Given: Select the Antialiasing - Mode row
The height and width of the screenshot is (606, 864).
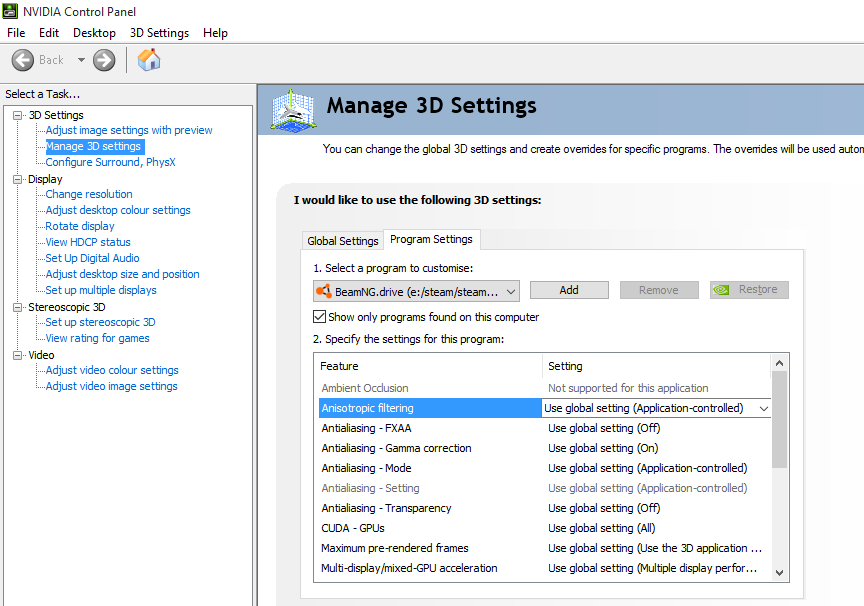Looking at the screenshot, I should click(x=545, y=468).
